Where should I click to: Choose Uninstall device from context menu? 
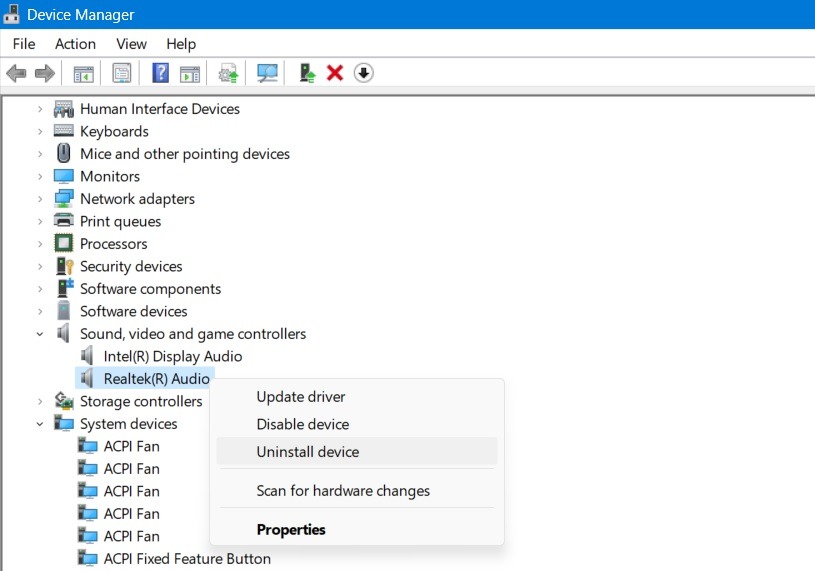pyautogui.click(x=357, y=452)
